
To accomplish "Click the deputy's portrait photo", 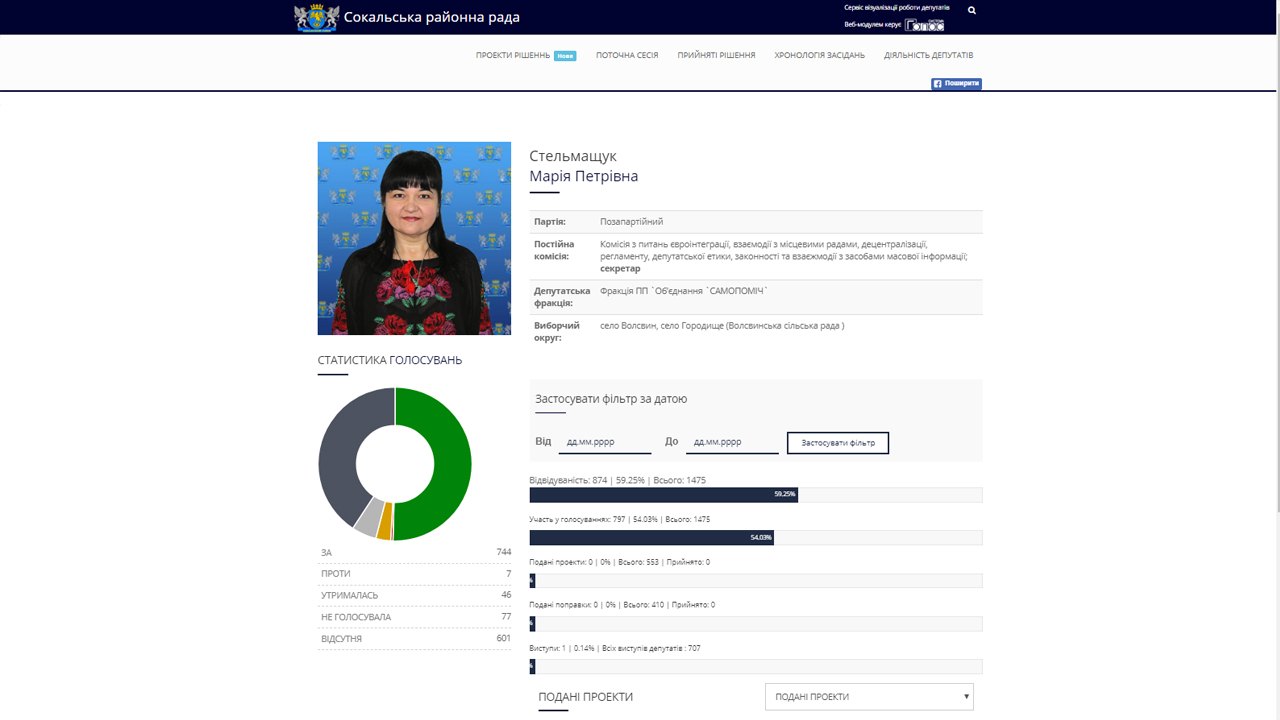I will tap(414, 238).
